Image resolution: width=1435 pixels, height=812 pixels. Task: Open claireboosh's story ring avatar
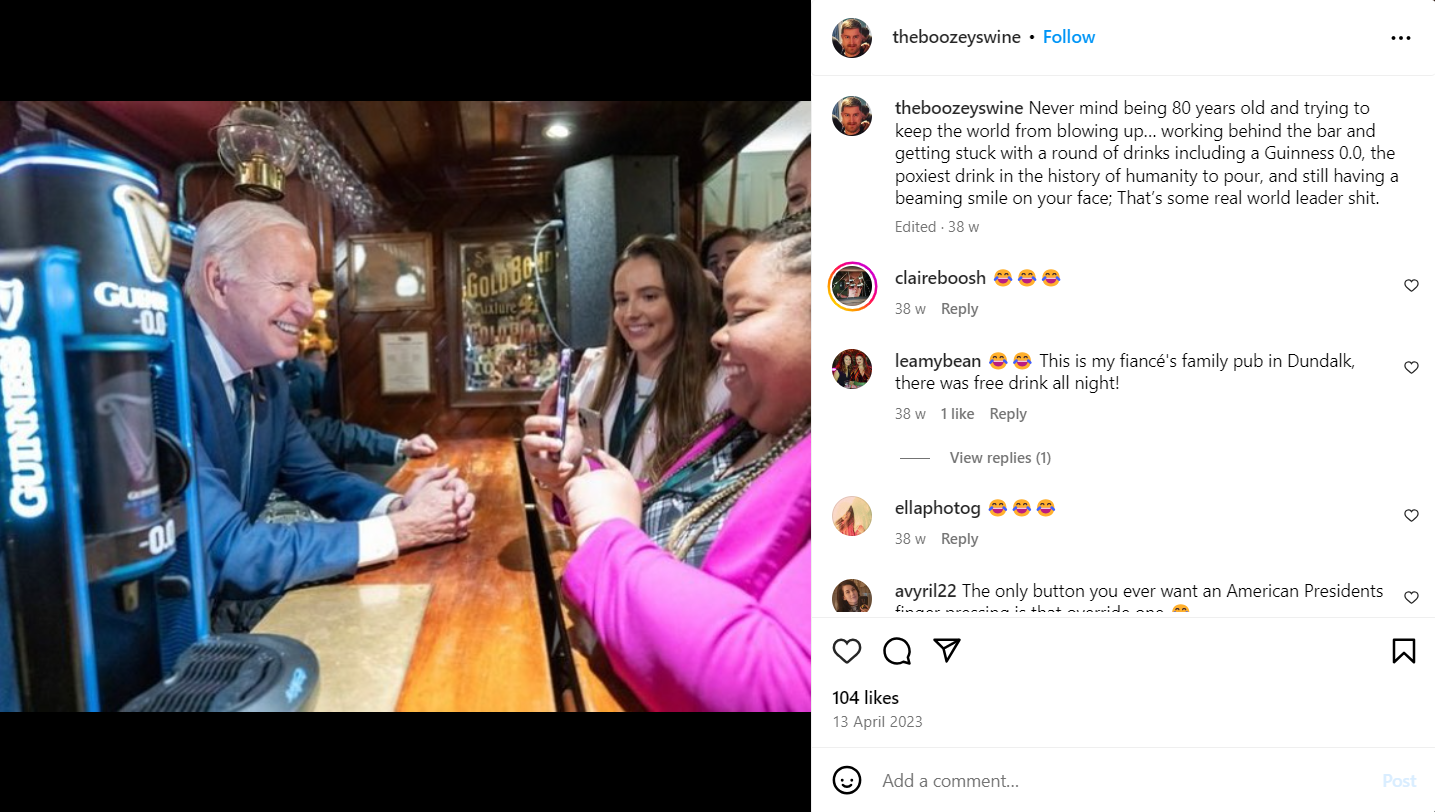coord(852,287)
